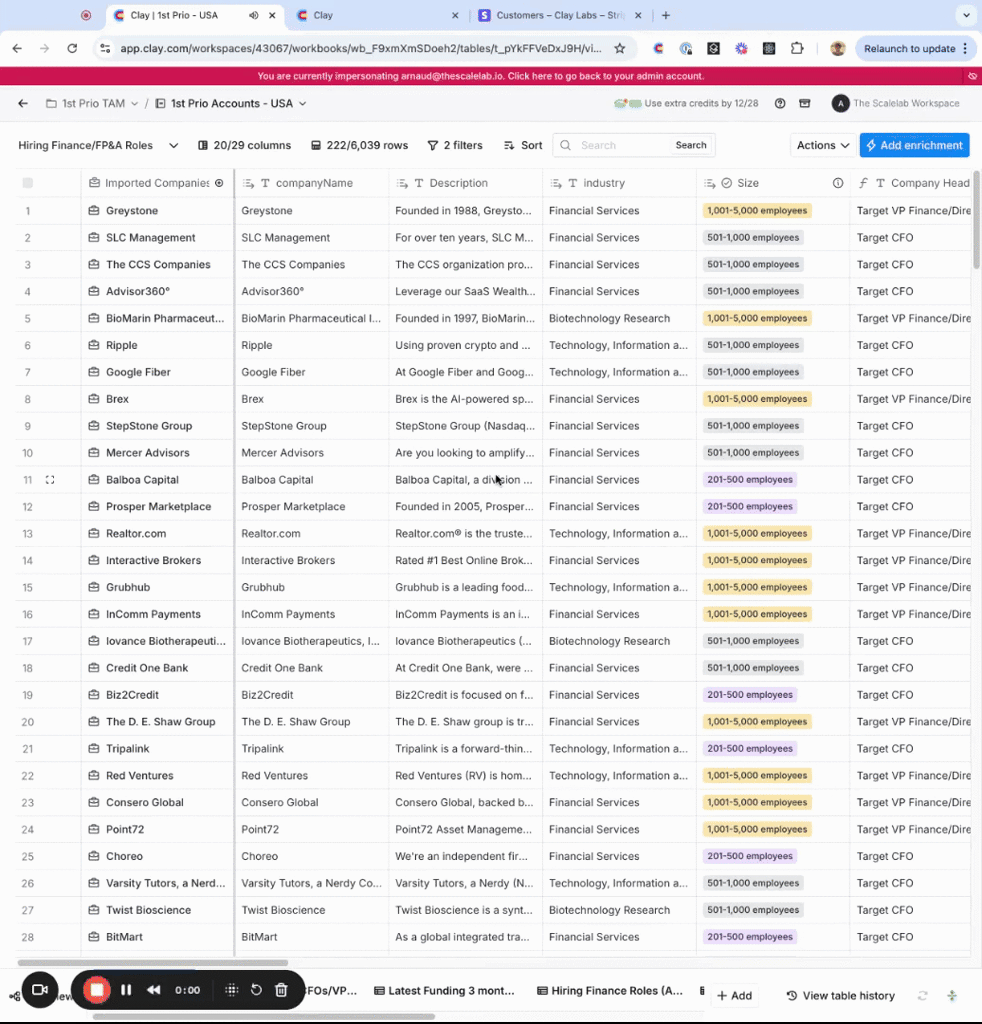982x1024 pixels.
Task: Bookmark this page with the star icon
Action: pos(620,48)
